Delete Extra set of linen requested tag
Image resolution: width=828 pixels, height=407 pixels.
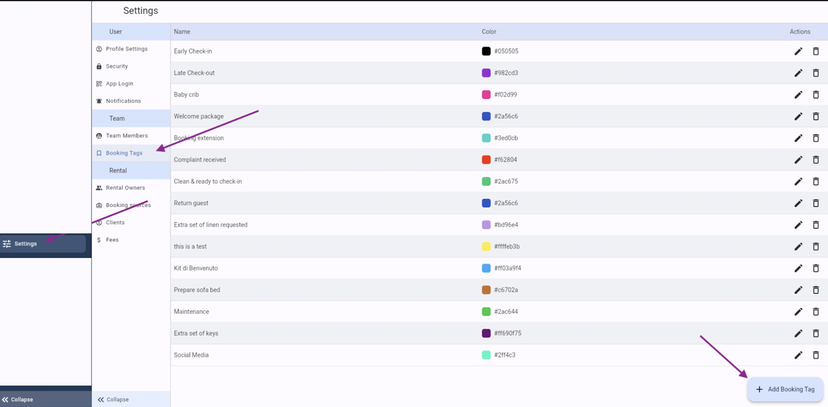pyautogui.click(x=815, y=225)
